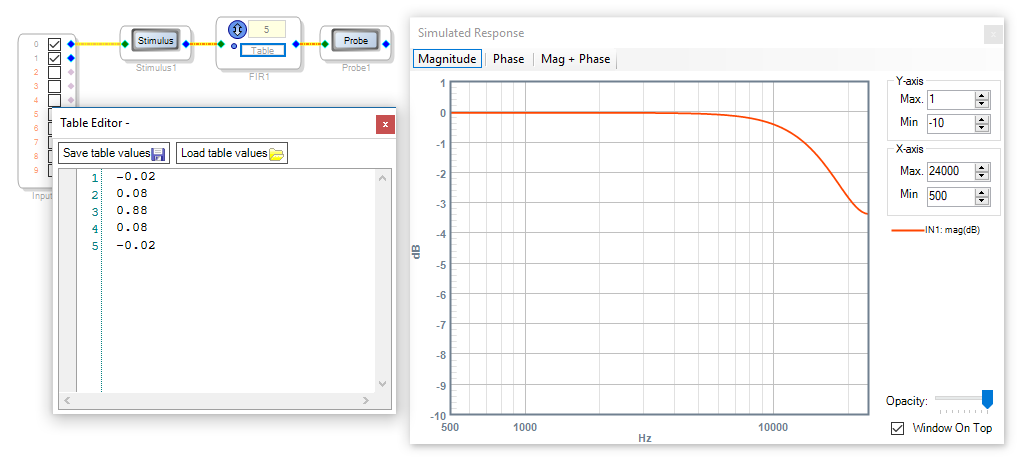Viewport: 1024px width, 470px height.
Task: Increase X-axis Max with up arrow
Action: click(982, 167)
